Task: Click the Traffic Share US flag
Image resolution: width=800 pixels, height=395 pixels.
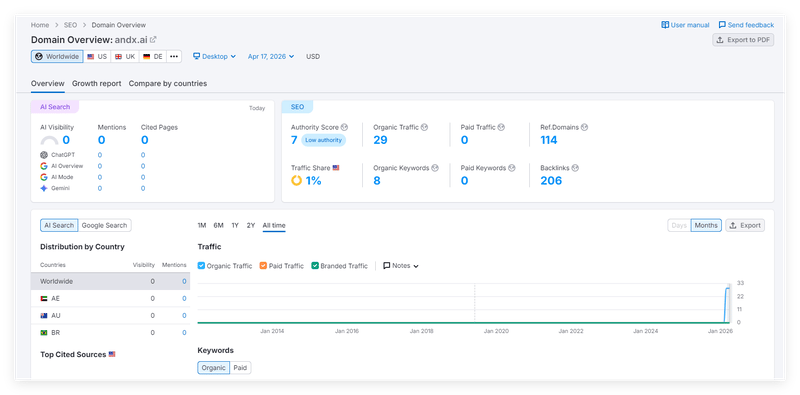Action: pyautogui.click(x=336, y=168)
